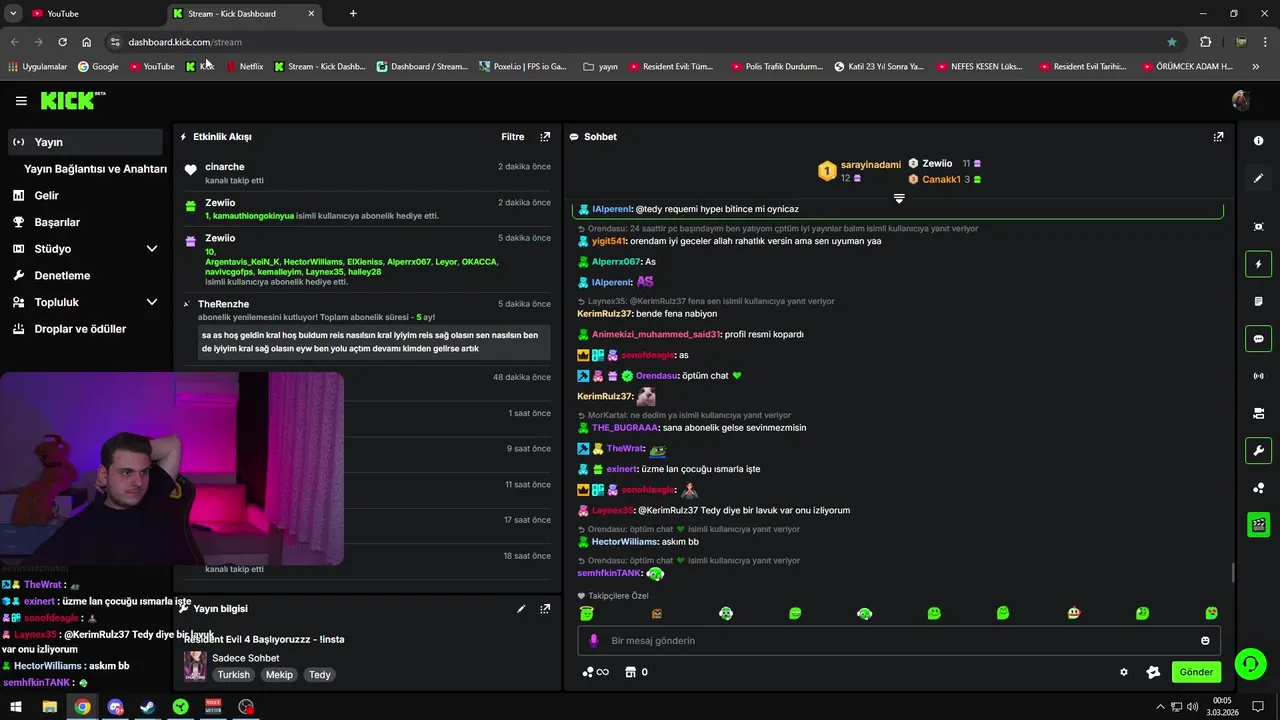Insert the halo emote, first in the quick row
The image size is (1280, 720).
(x=587, y=613)
